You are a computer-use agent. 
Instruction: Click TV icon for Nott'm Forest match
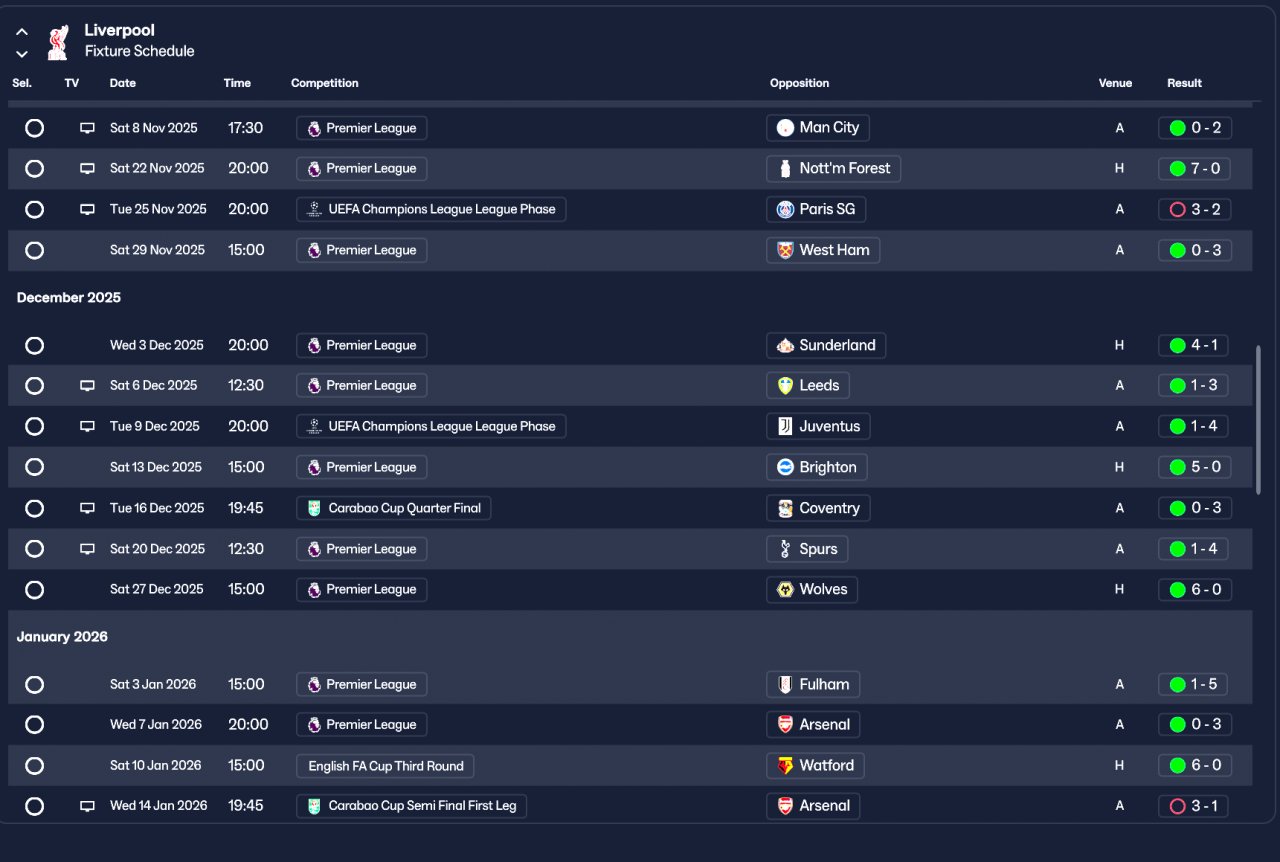[88, 169]
